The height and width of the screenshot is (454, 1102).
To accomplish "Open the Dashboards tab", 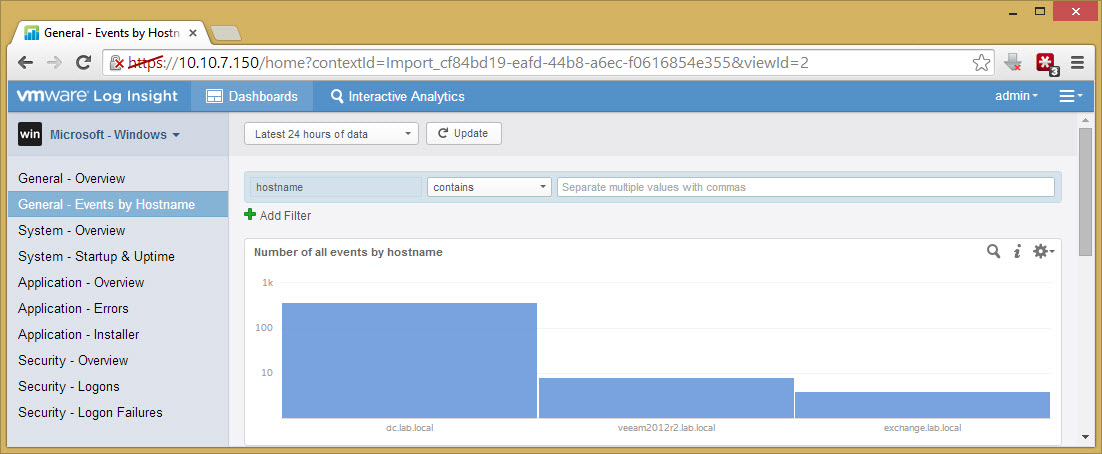I will coord(252,96).
